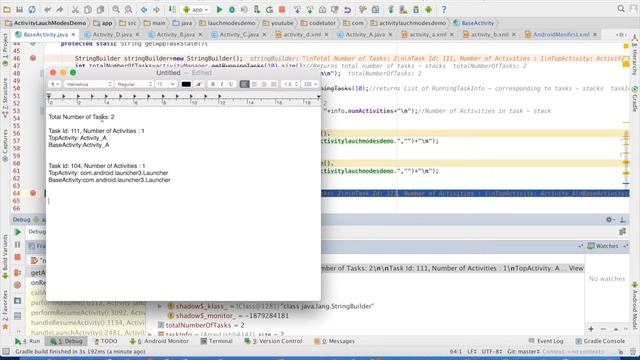
Task: Select align right in TextEdit
Action: [264, 84]
